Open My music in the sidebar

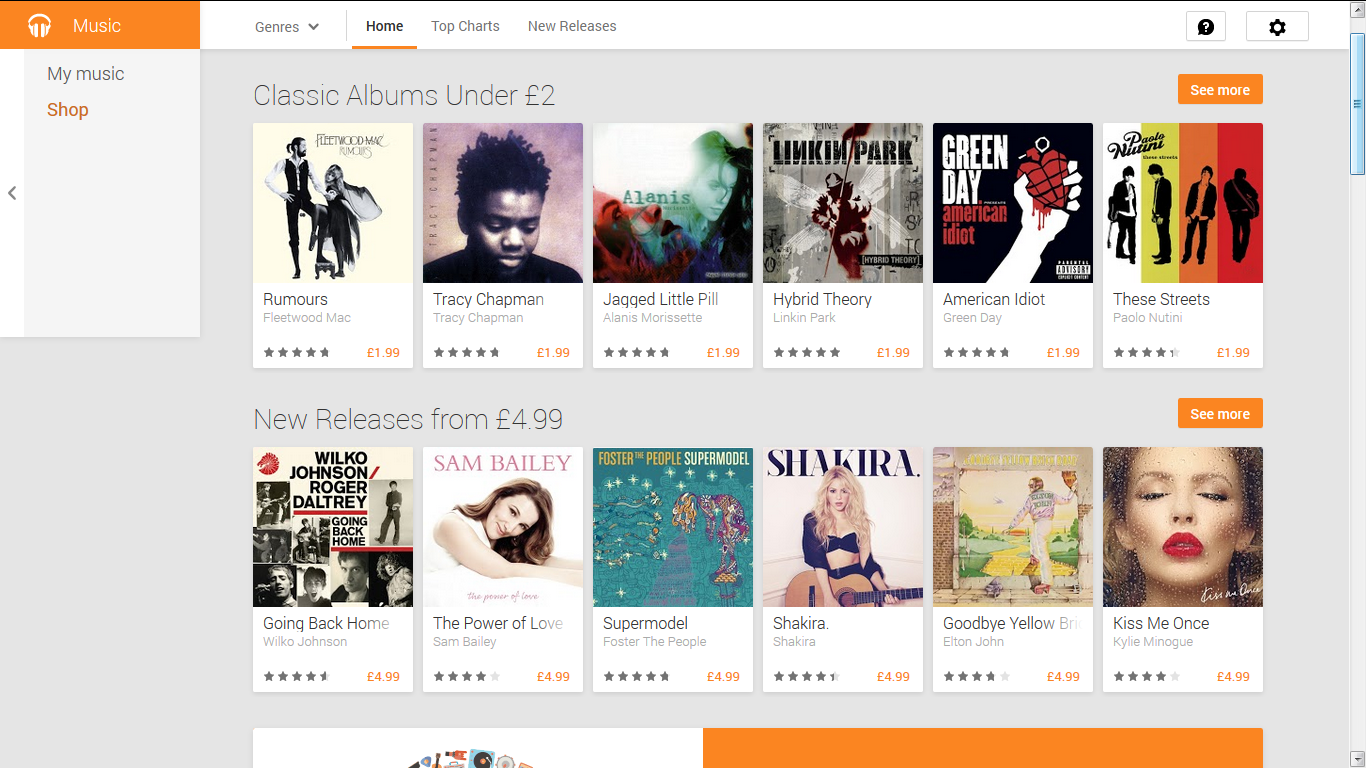click(x=86, y=74)
